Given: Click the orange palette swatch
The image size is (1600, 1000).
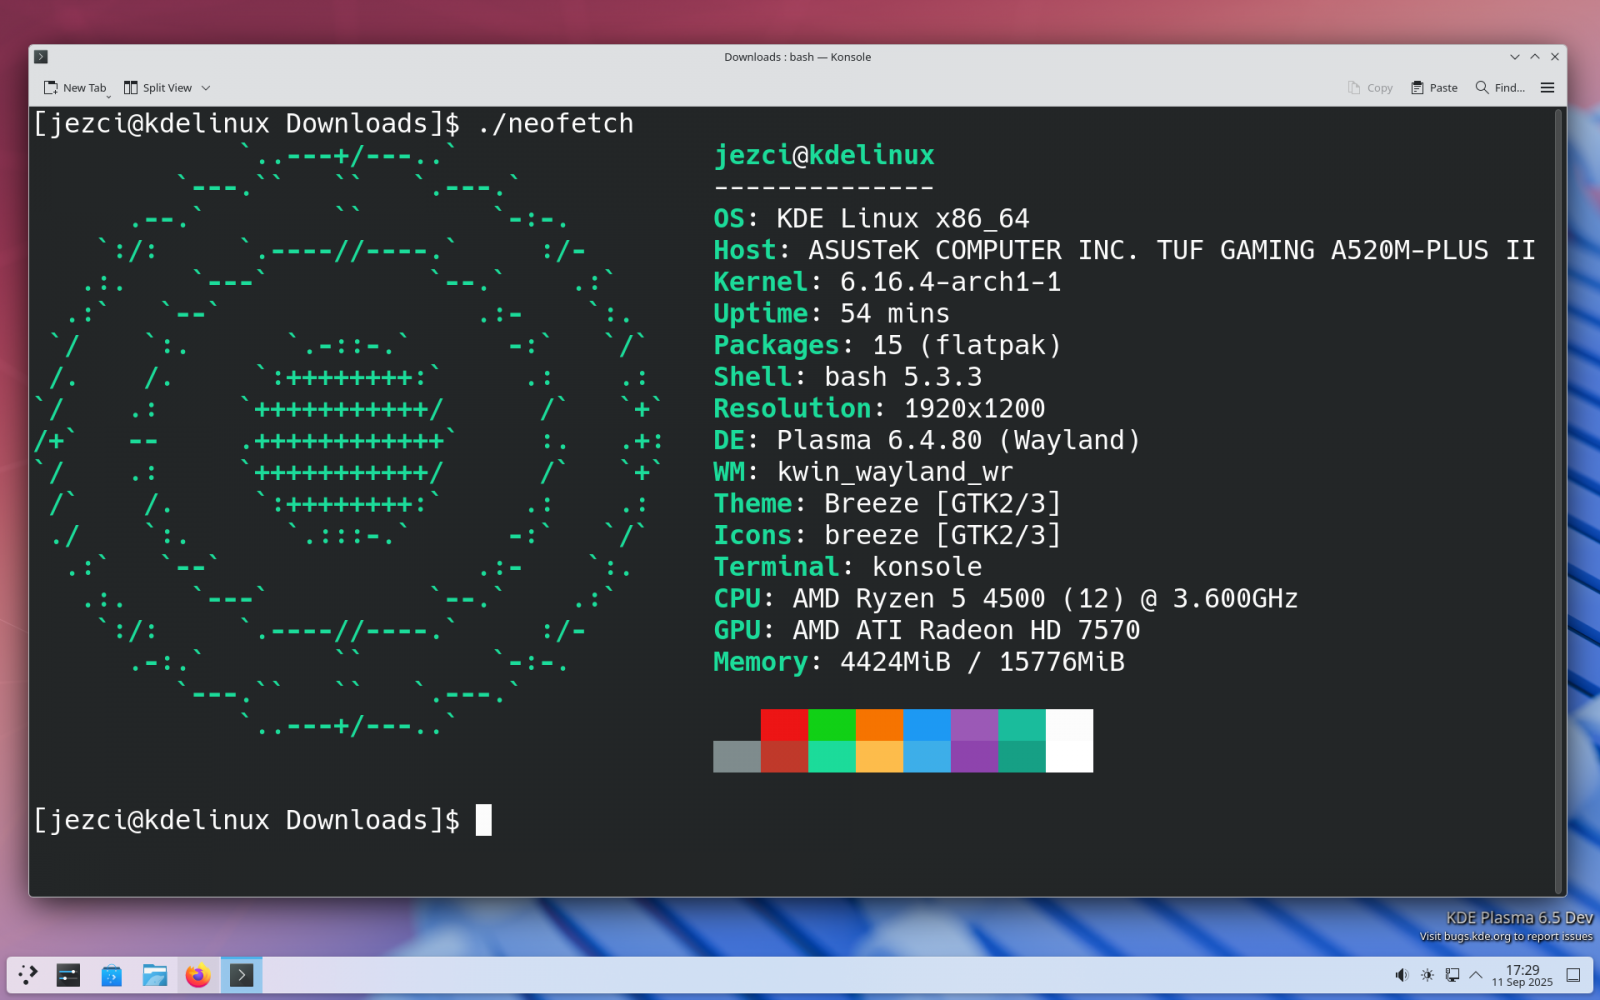Looking at the screenshot, I should pyautogui.click(x=879, y=725).
